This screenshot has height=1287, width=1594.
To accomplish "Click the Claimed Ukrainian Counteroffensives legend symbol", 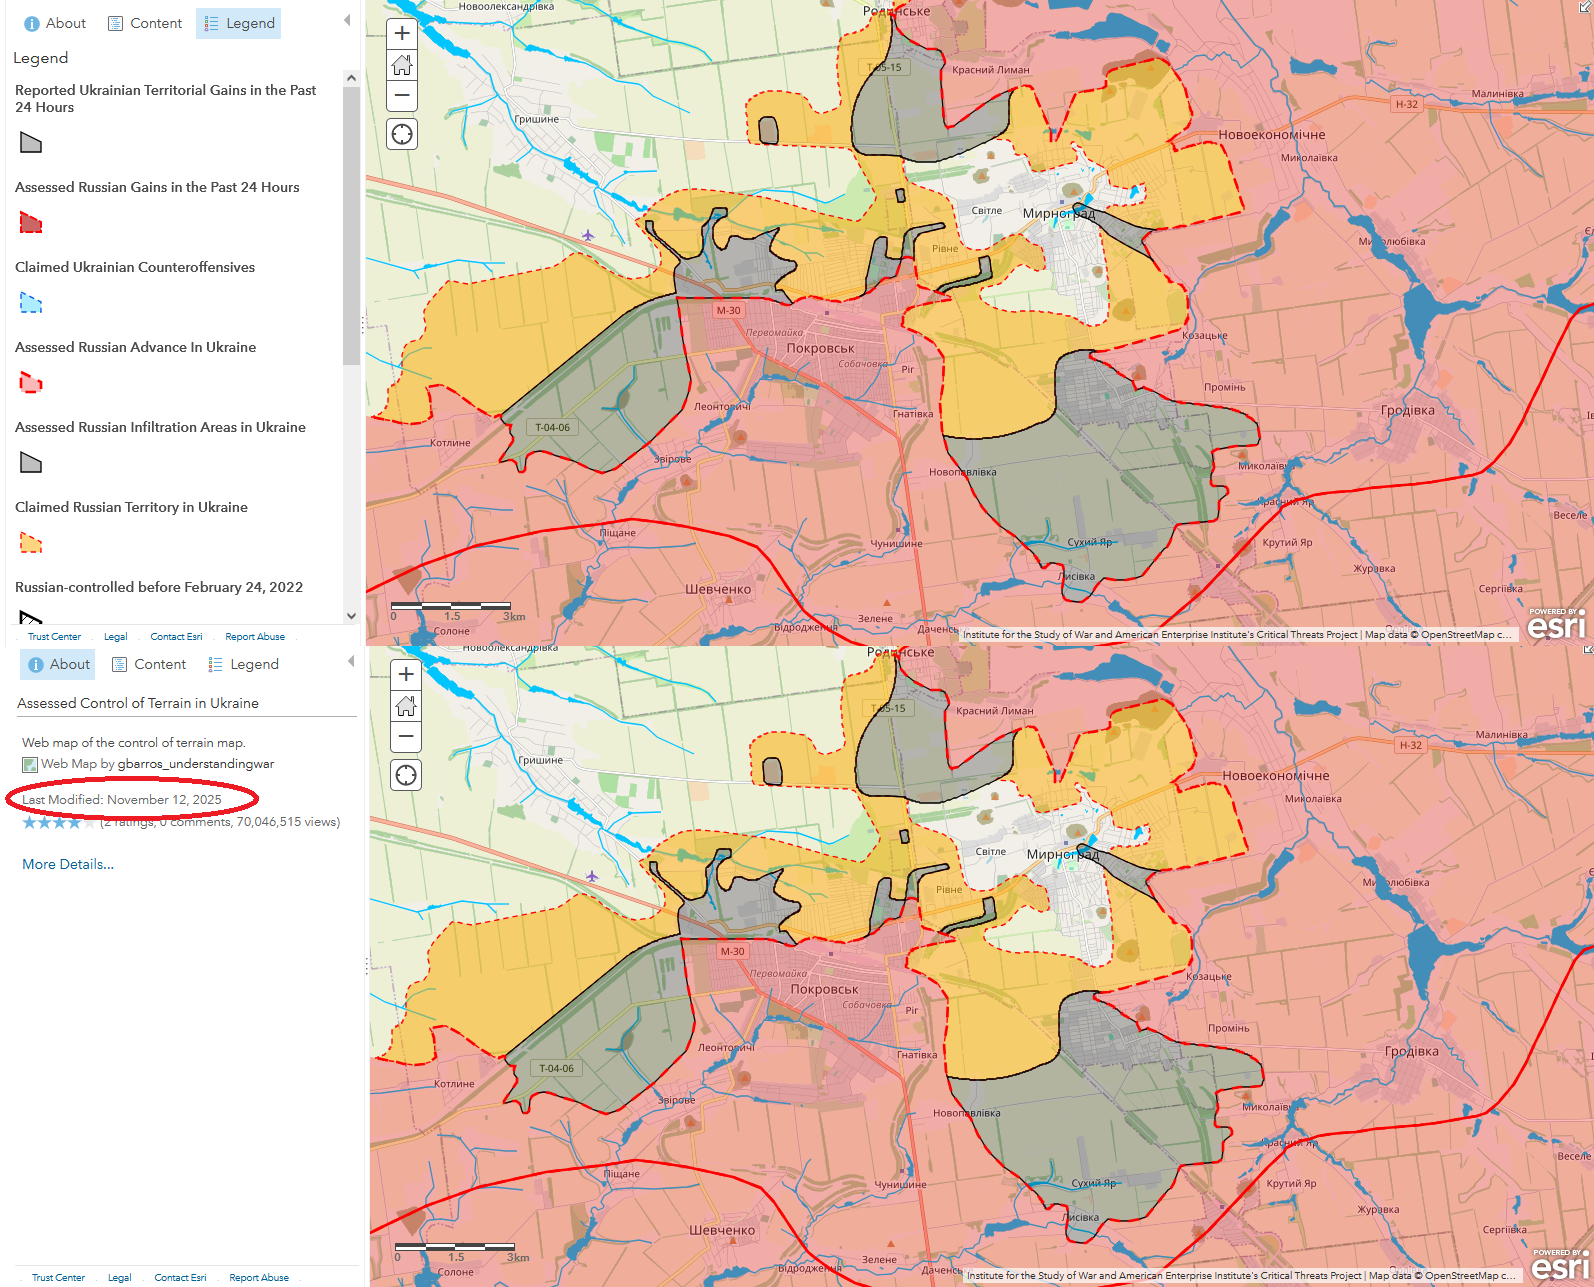I will tap(31, 303).
